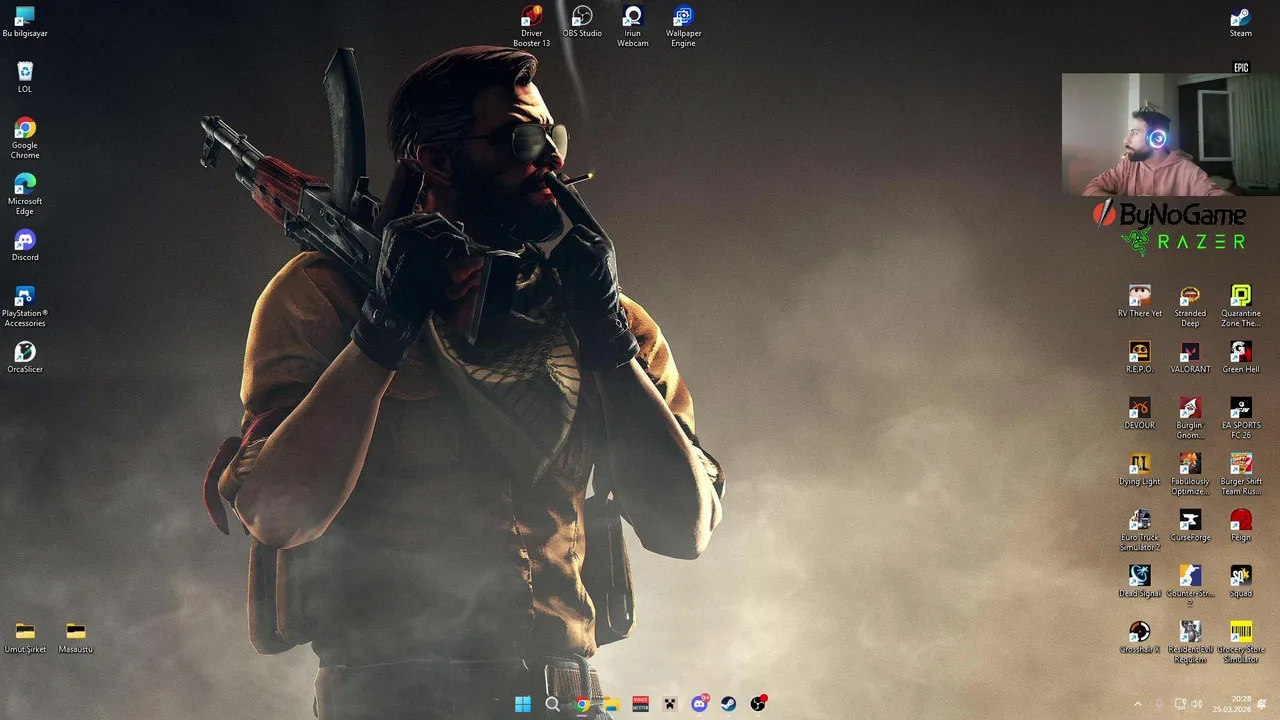Image resolution: width=1280 pixels, height=720 pixels.
Task: Open Steam from the taskbar
Action: (729, 704)
